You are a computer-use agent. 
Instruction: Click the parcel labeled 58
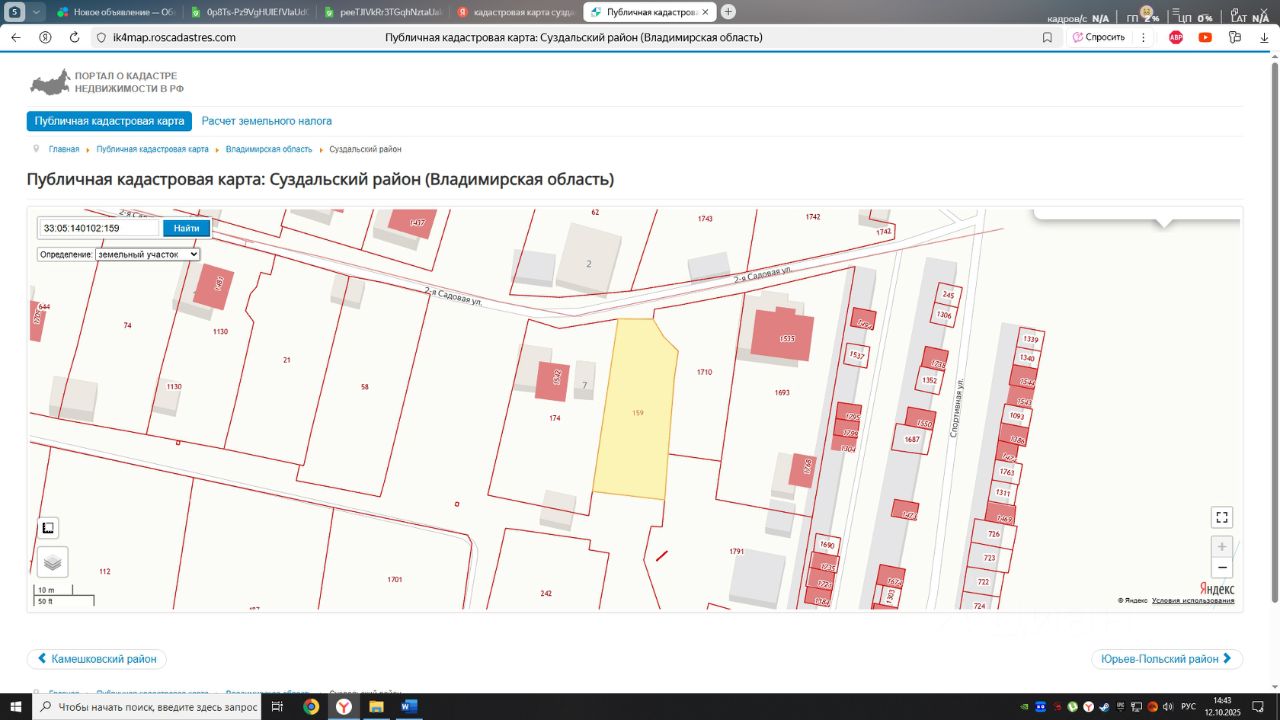coord(364,387)
